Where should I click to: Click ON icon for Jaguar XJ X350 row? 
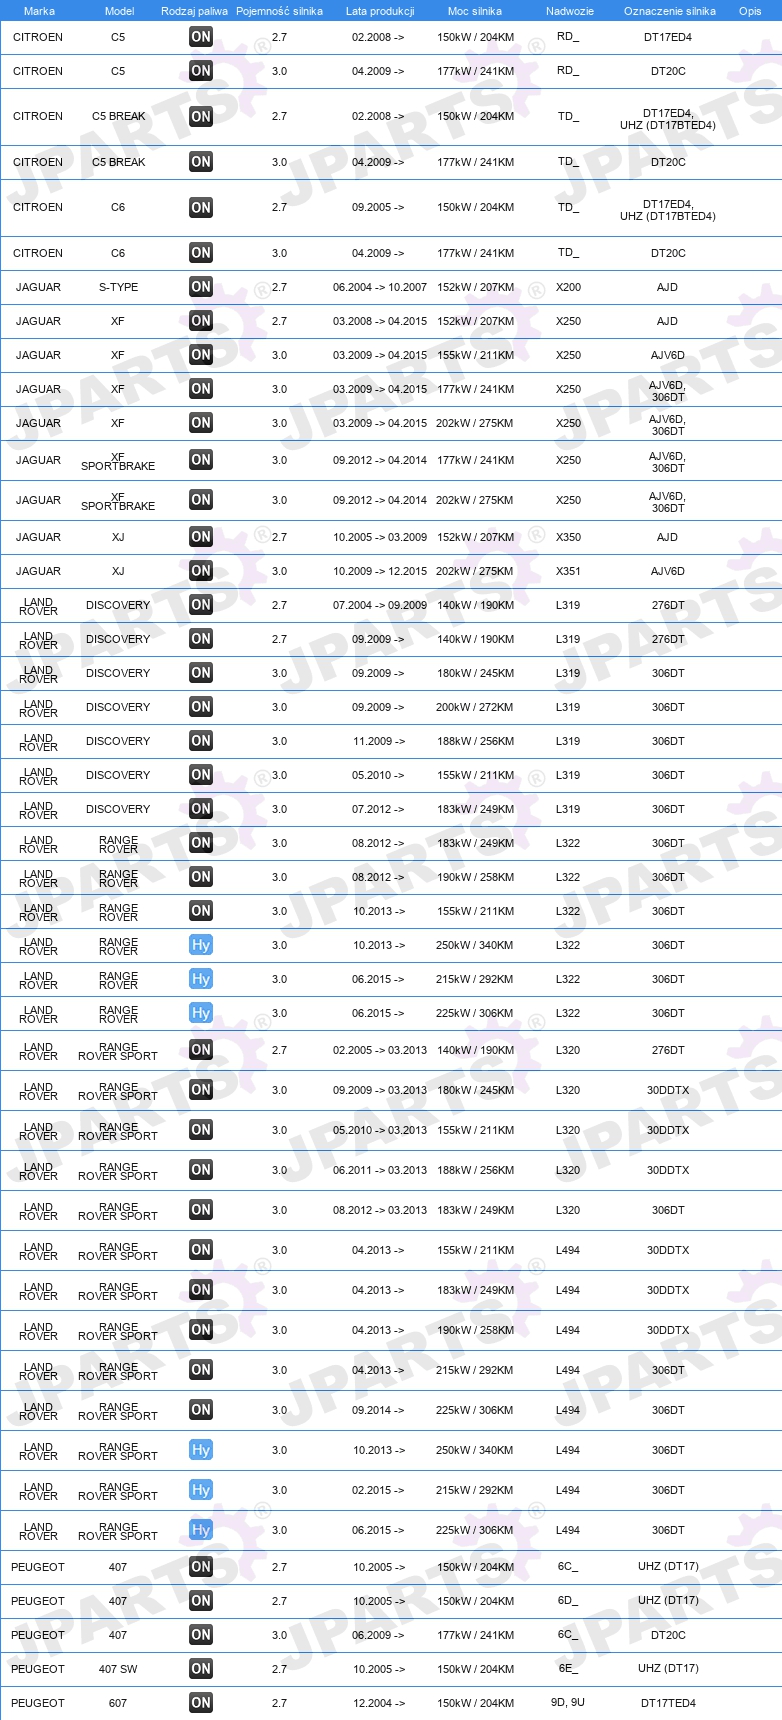[201, 537]
